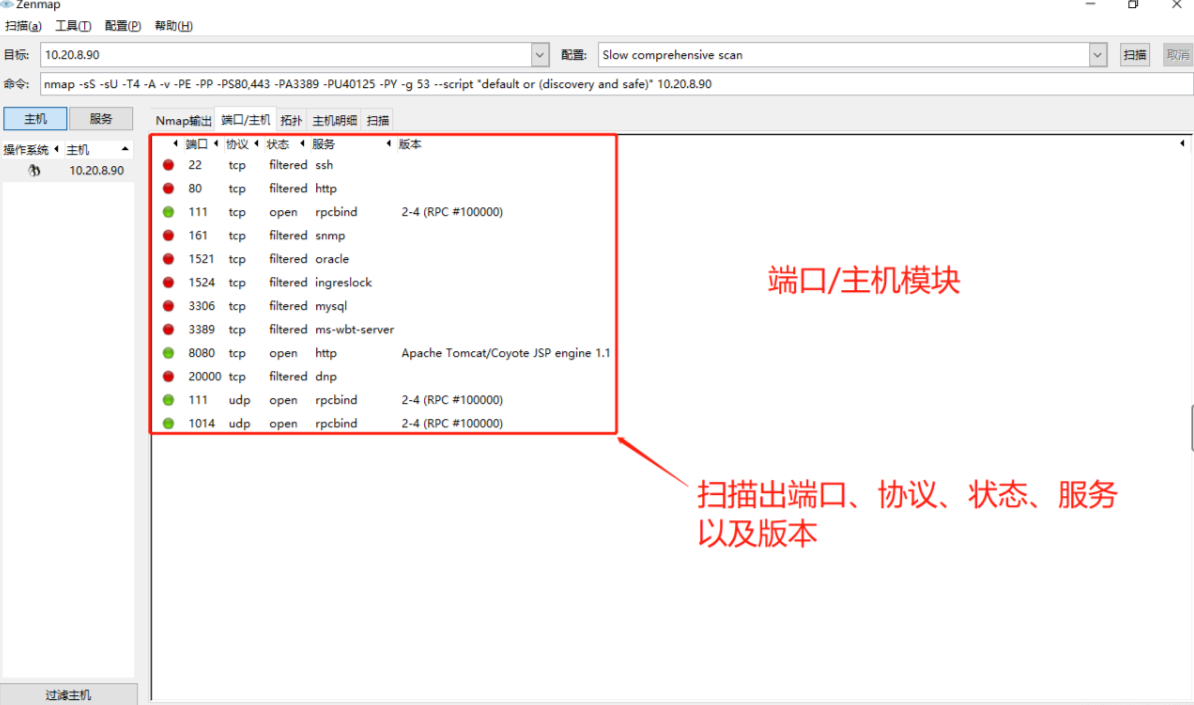Image resolution: width=1194 pixels, height=705 pixels.
Task: Select the port 80 filtered http row
Action: (x=384, y=188)
